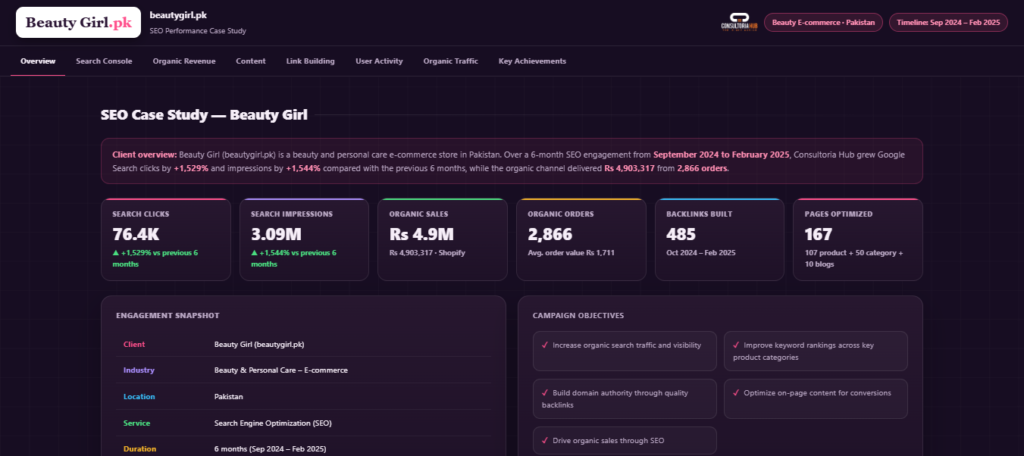Click the Oct 2024 – Feb 2025 text
Viewport: 1024px width, 456px height.
[700, 253]
